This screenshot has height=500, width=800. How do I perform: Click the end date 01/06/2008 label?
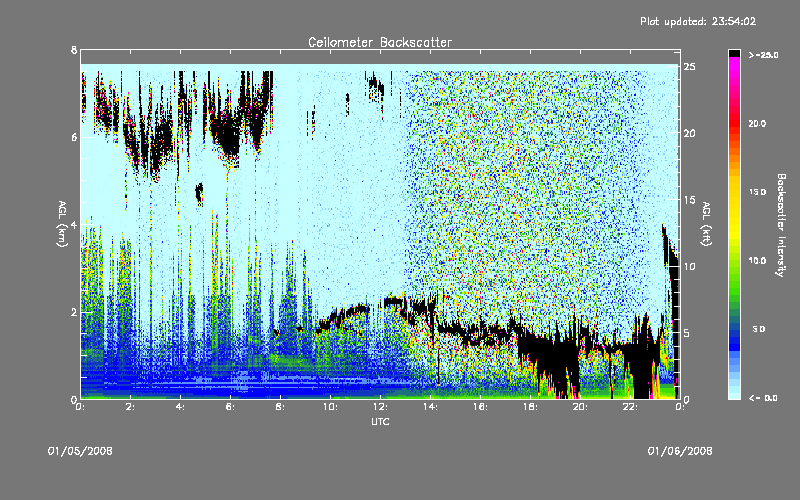(680, 451)
